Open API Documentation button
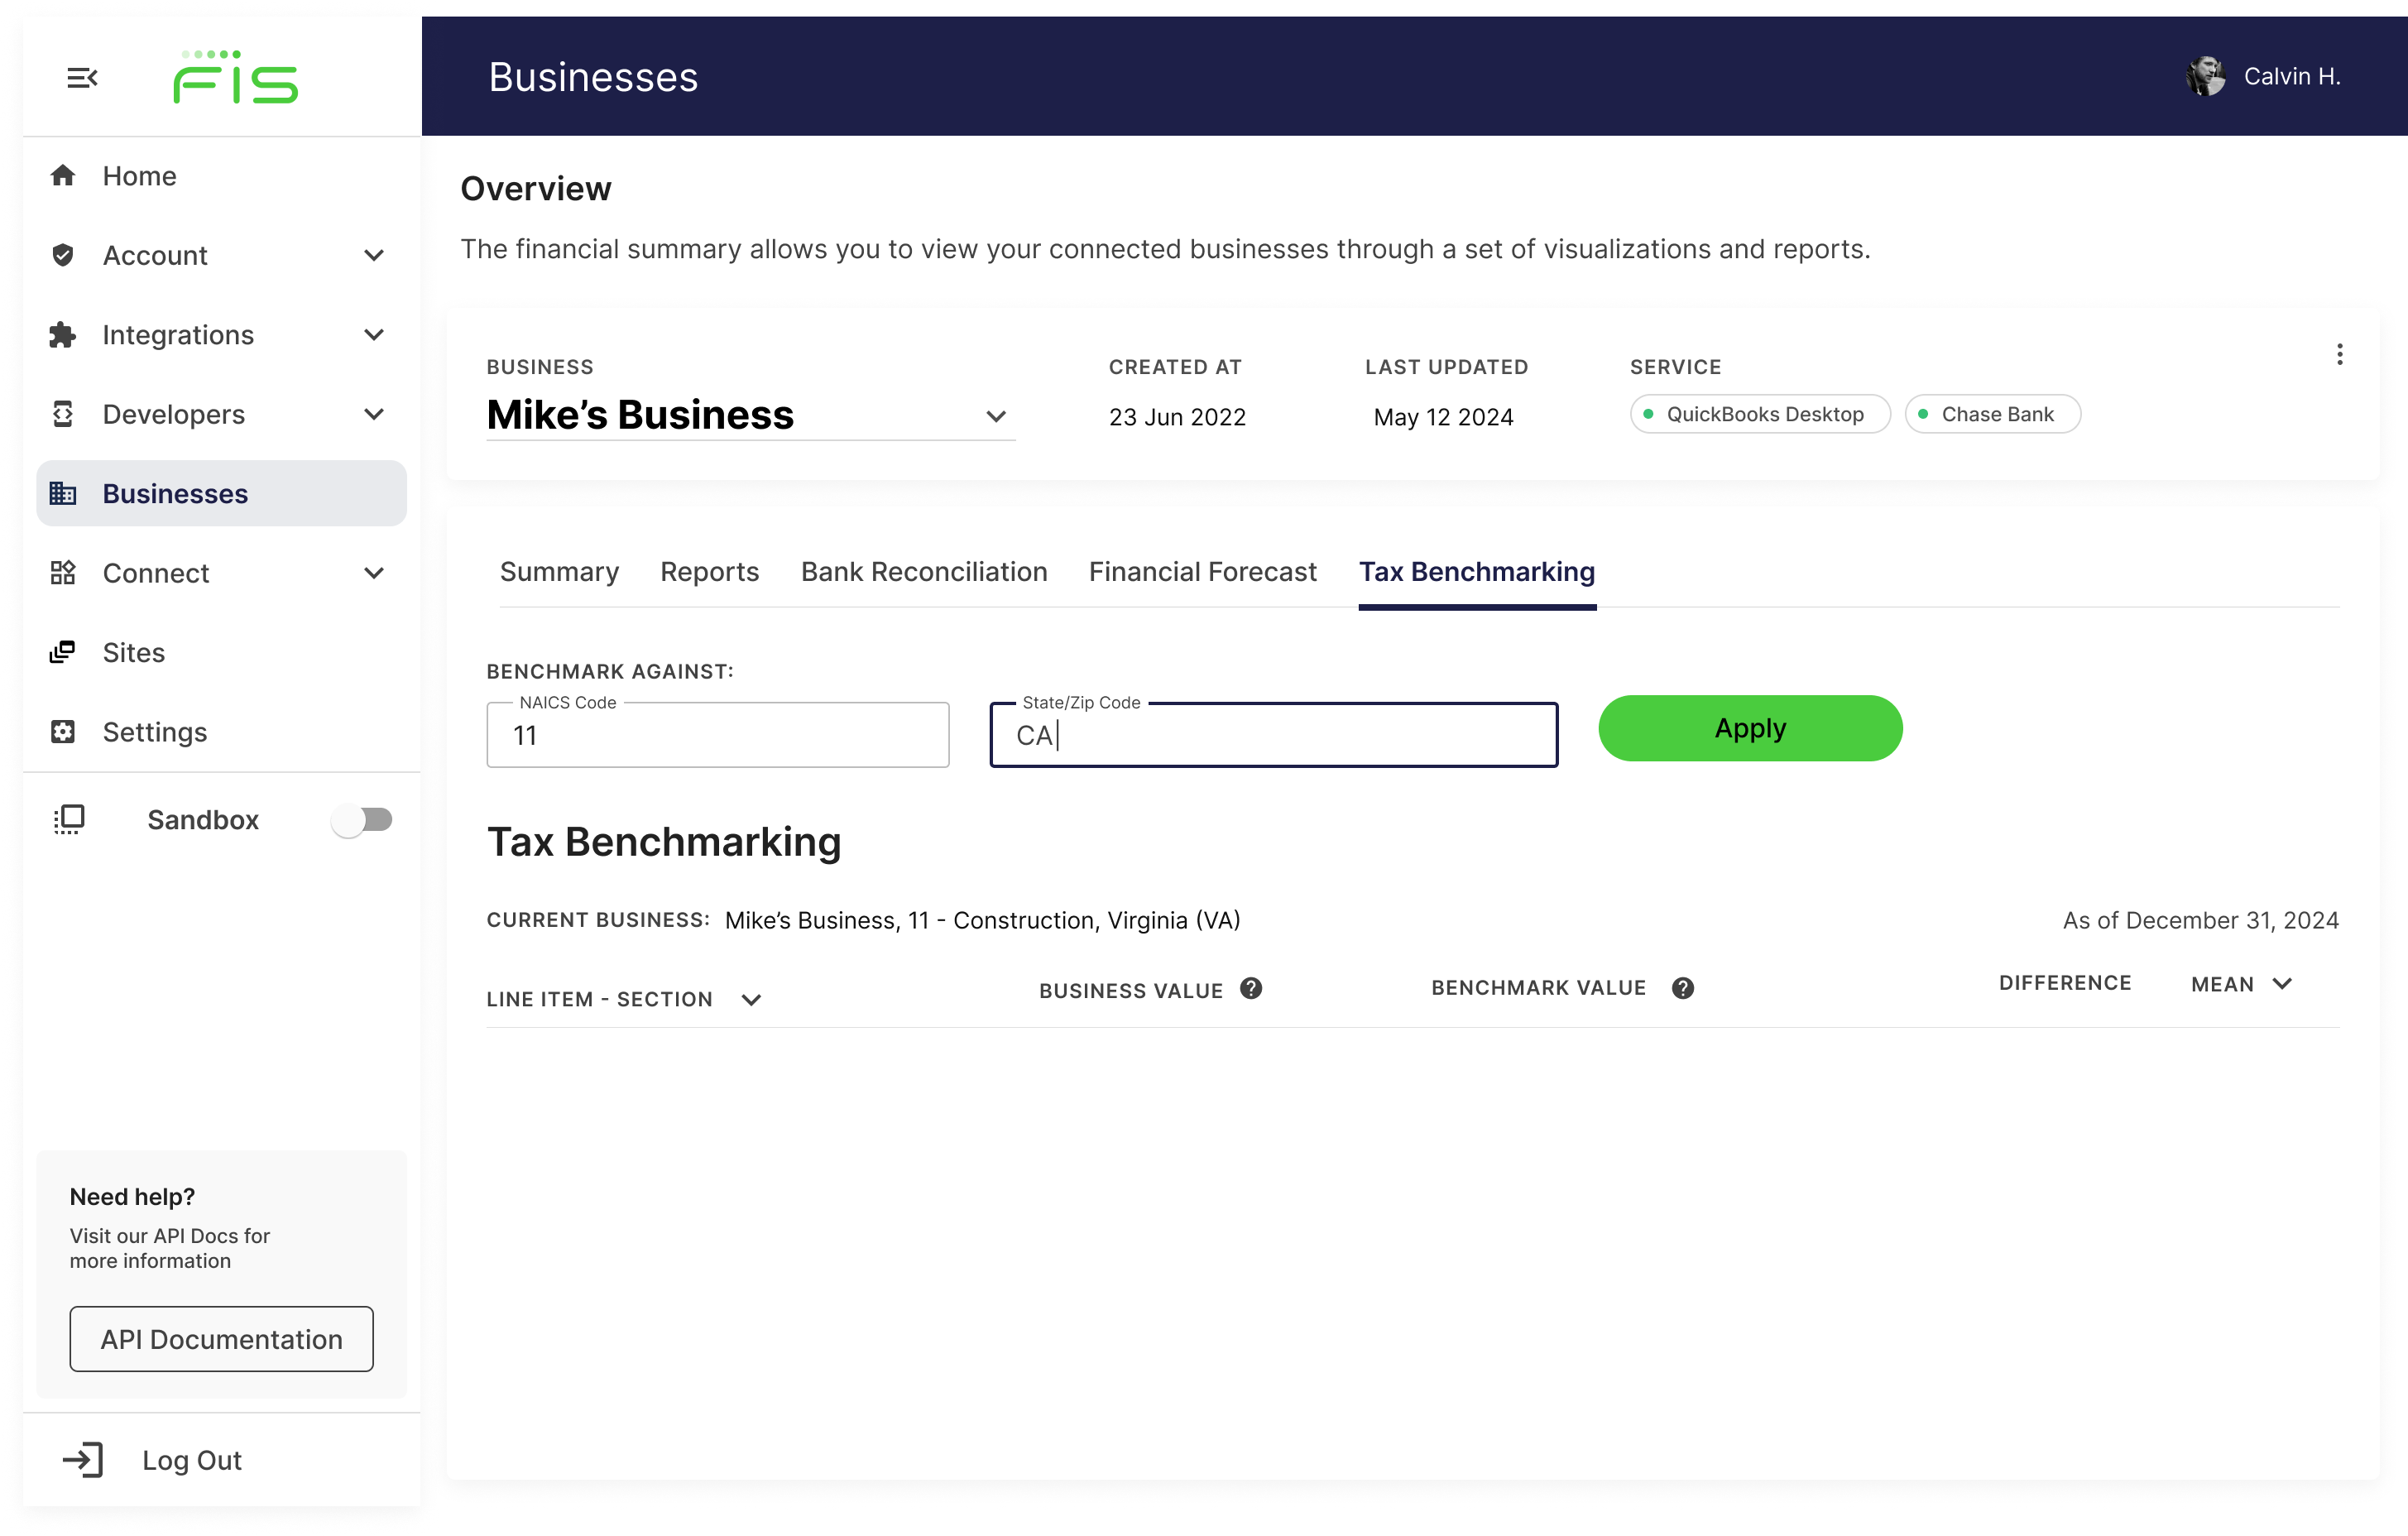 pos(221,1338)
